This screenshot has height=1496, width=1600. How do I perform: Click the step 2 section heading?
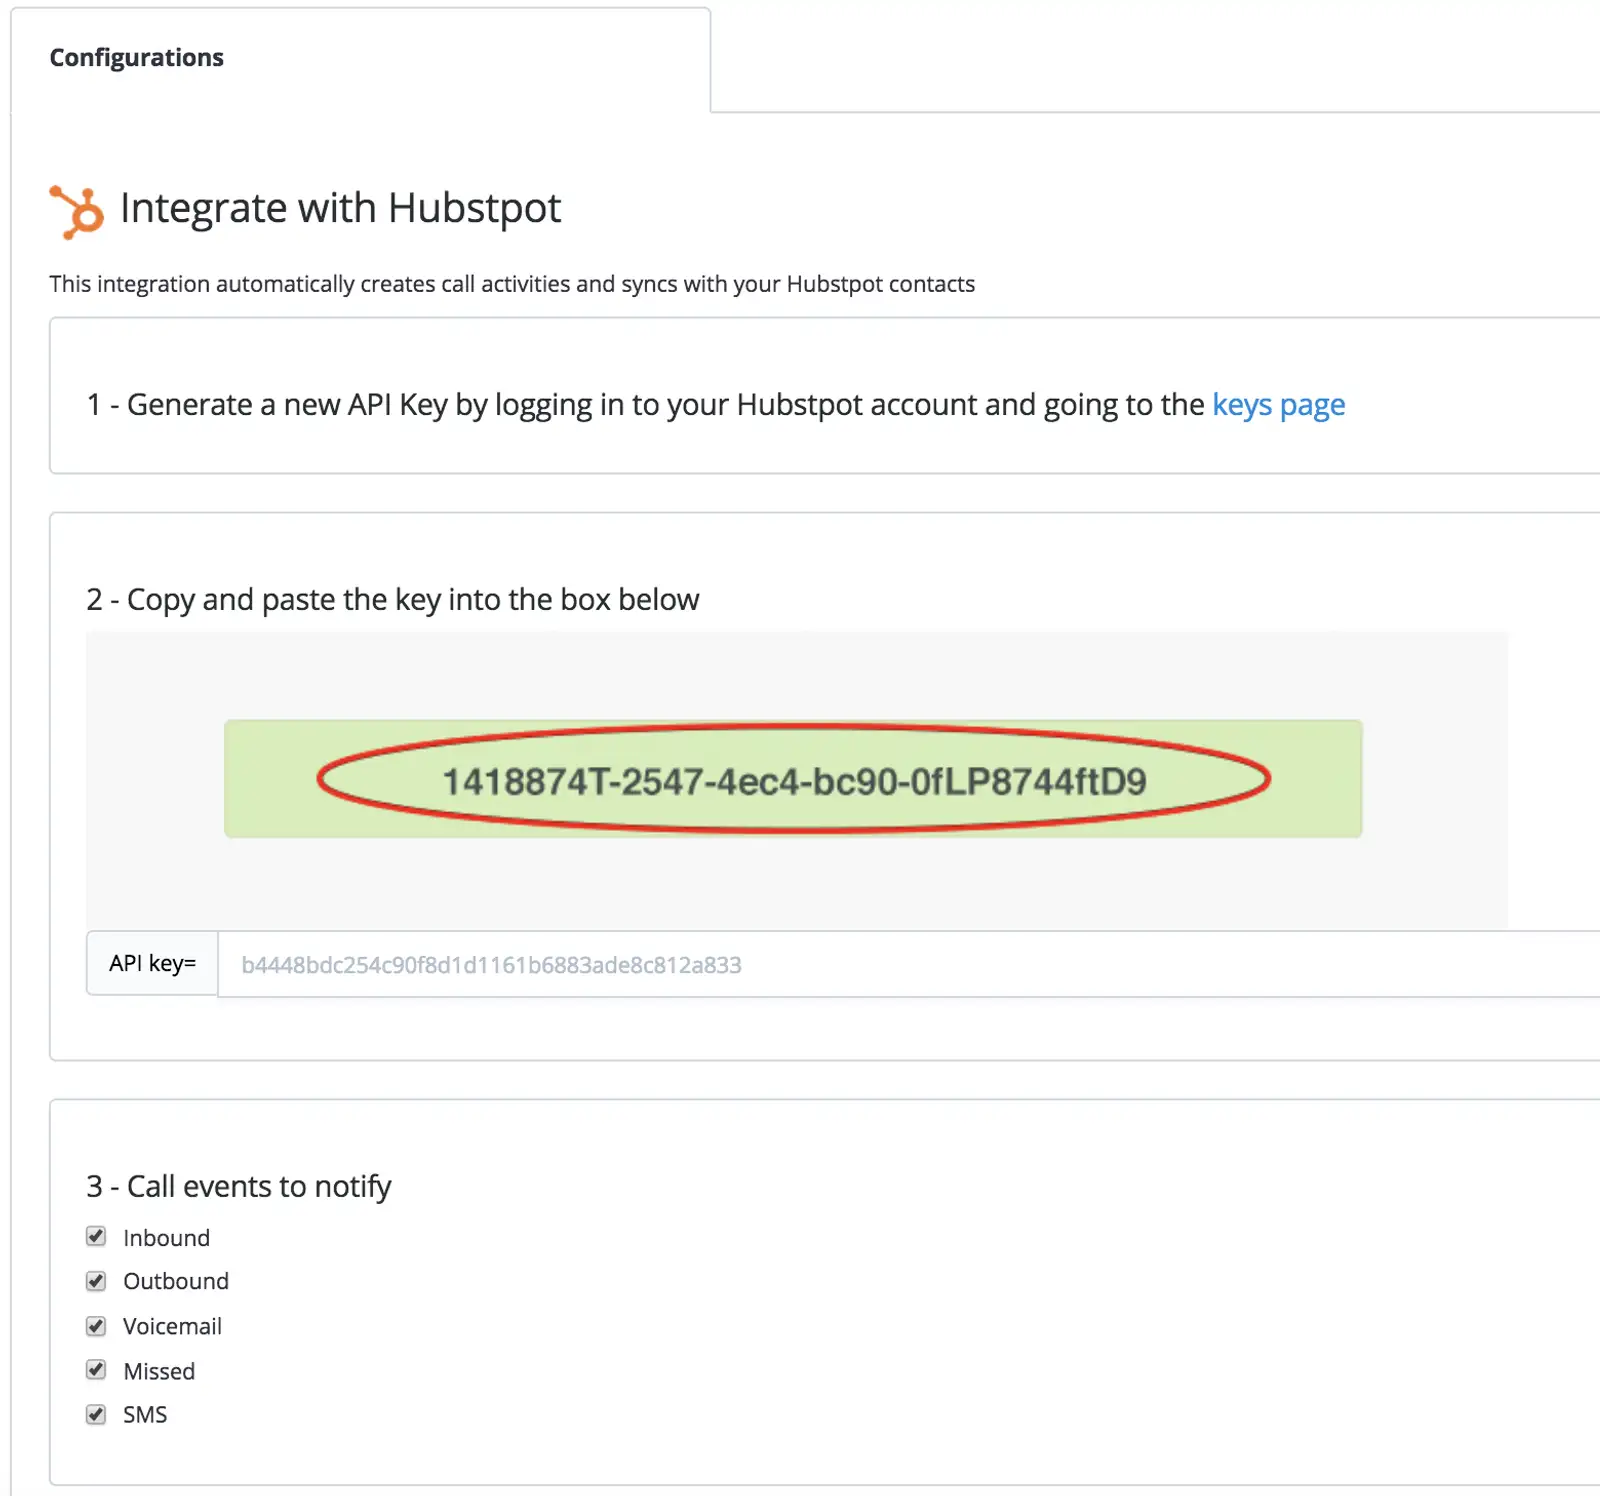(392, 599)
